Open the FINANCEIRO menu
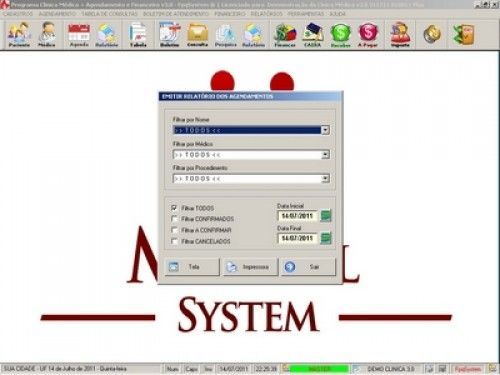The image size is (500, 375). (x=230, y=14)
